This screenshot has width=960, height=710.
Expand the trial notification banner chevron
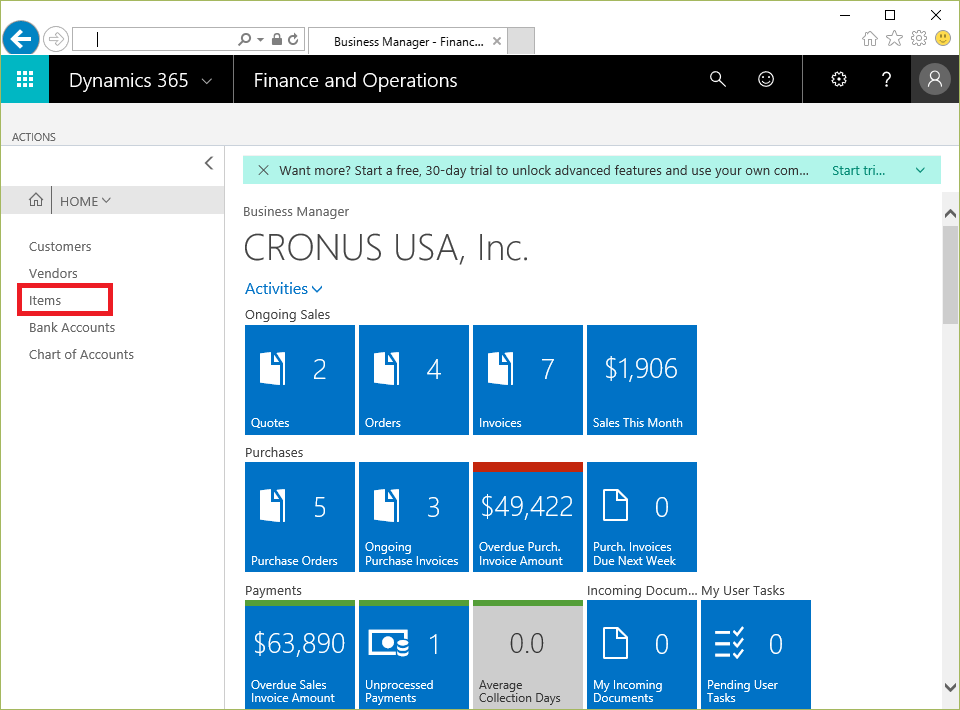click(x=920, y=170)
